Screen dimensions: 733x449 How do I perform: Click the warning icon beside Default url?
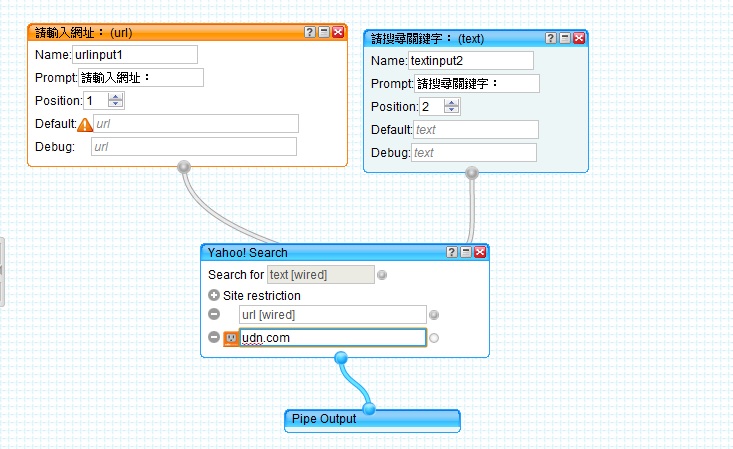[x=85, y=124]
